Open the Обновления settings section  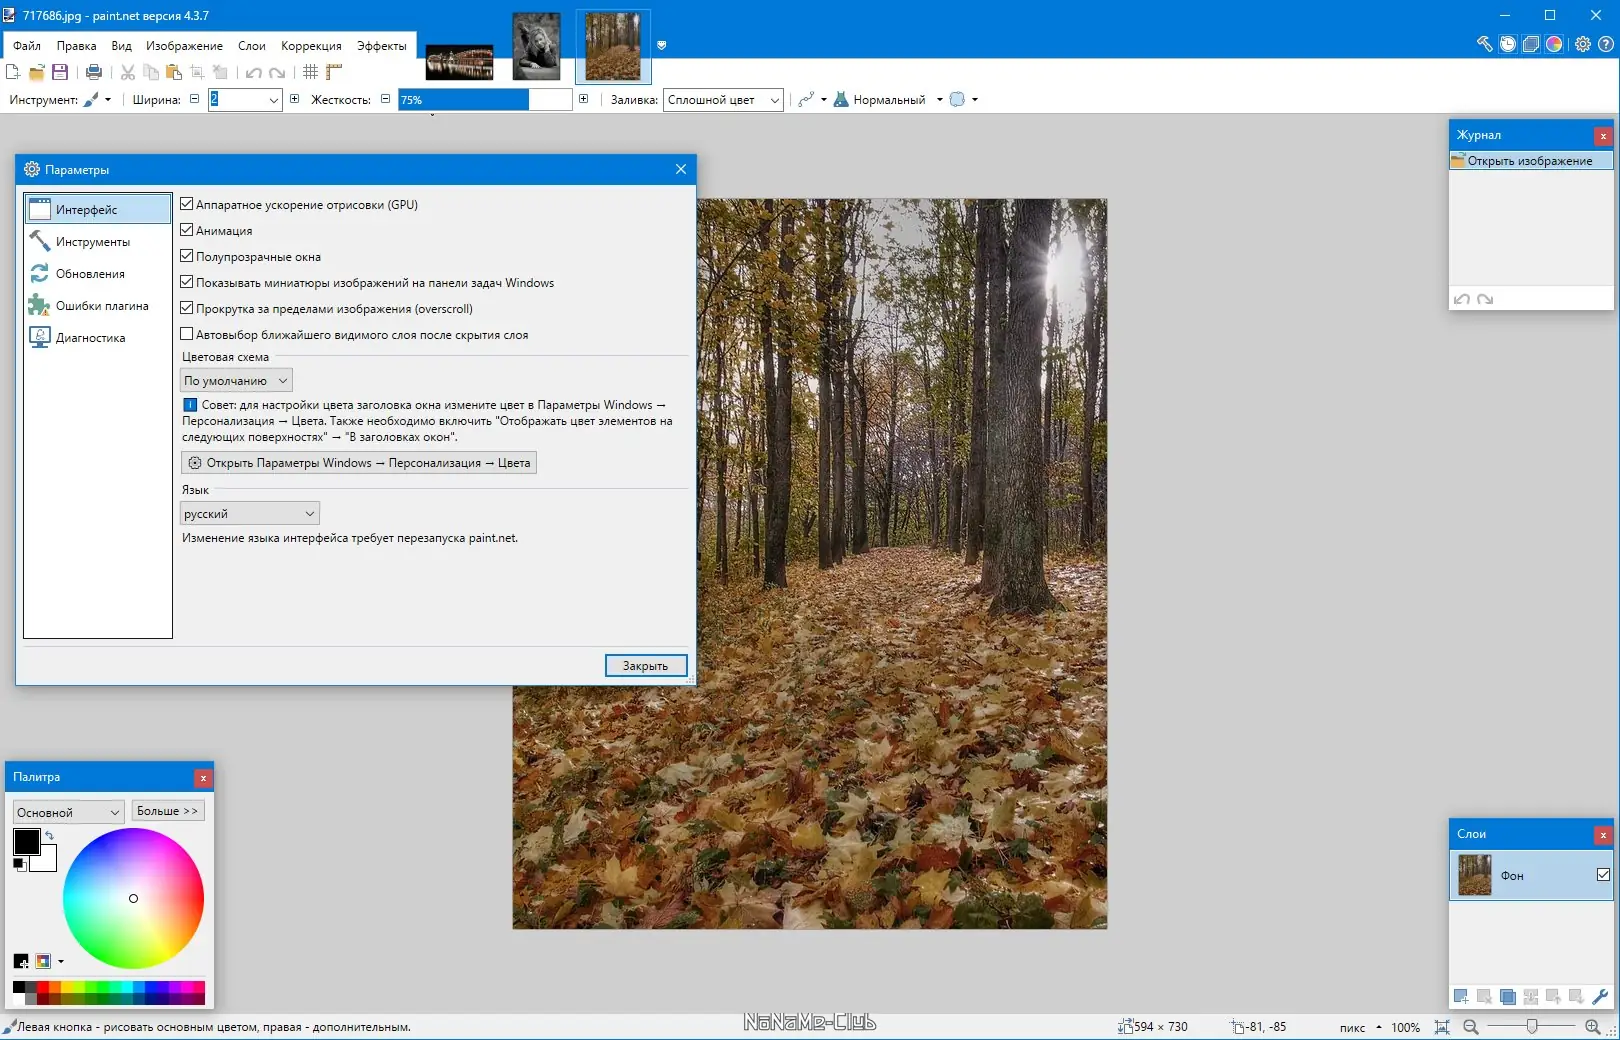tap(98, 274)
